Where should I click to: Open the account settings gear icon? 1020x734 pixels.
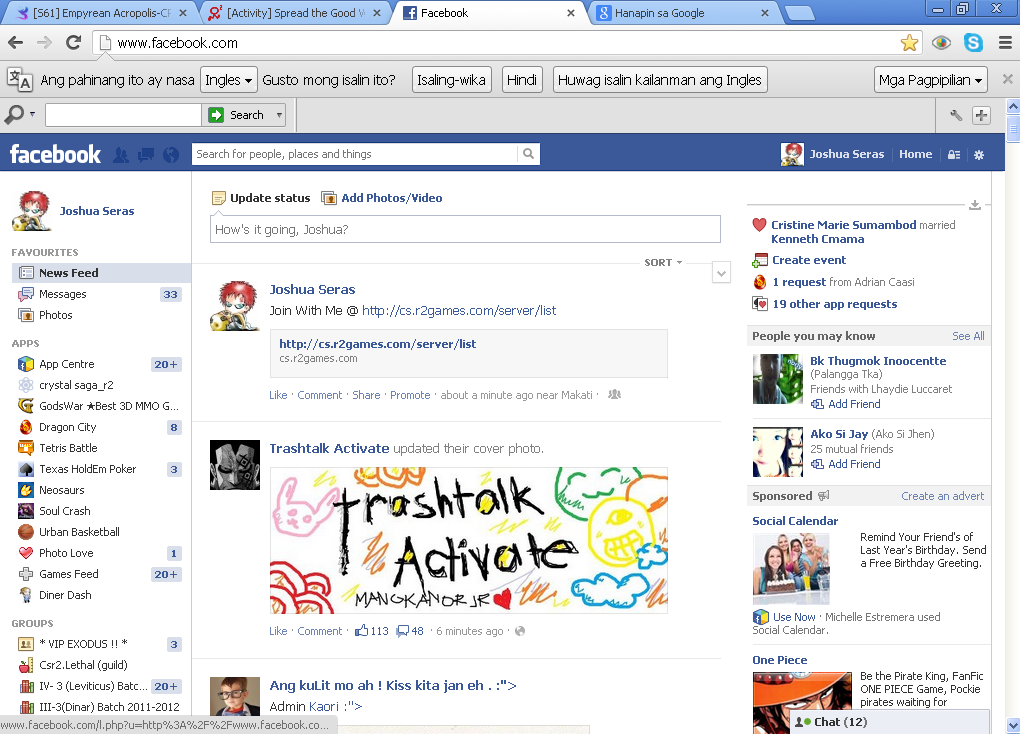tap(979, 155)
